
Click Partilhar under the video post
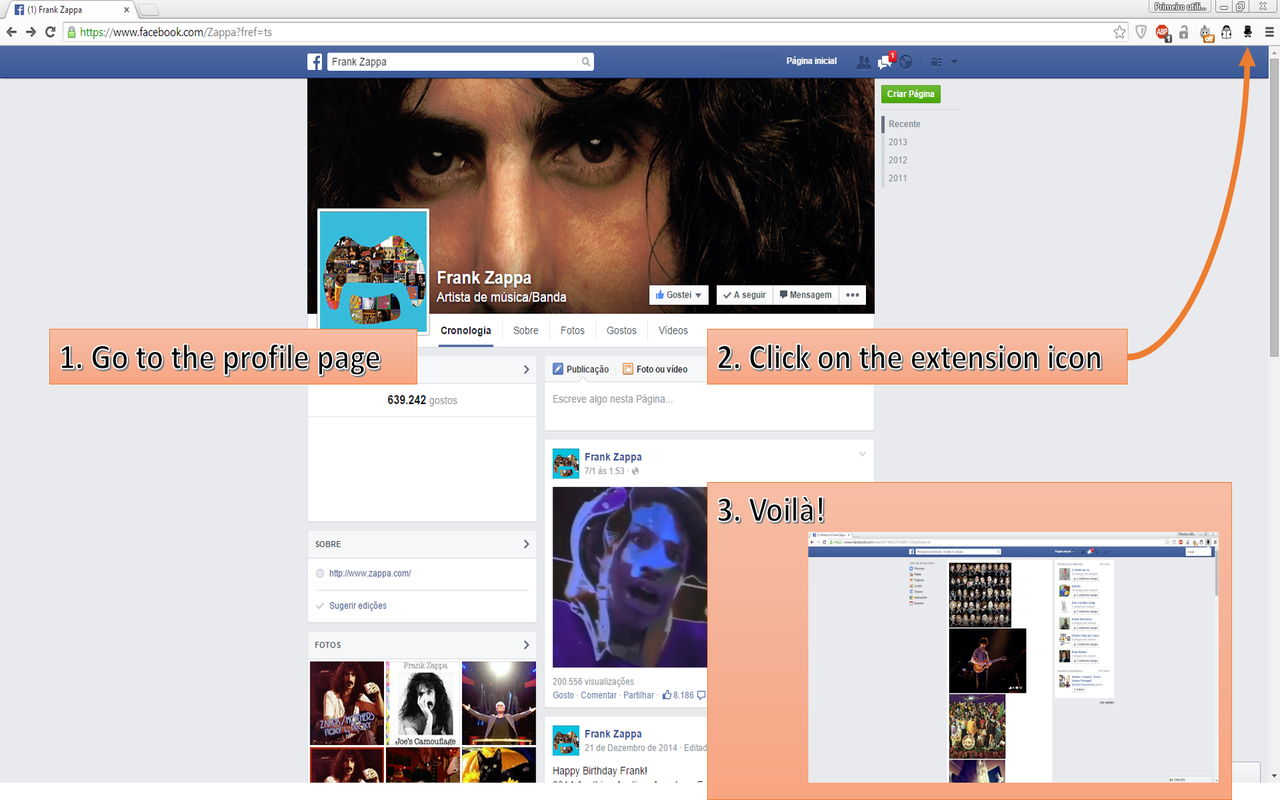tap(638, 695)
